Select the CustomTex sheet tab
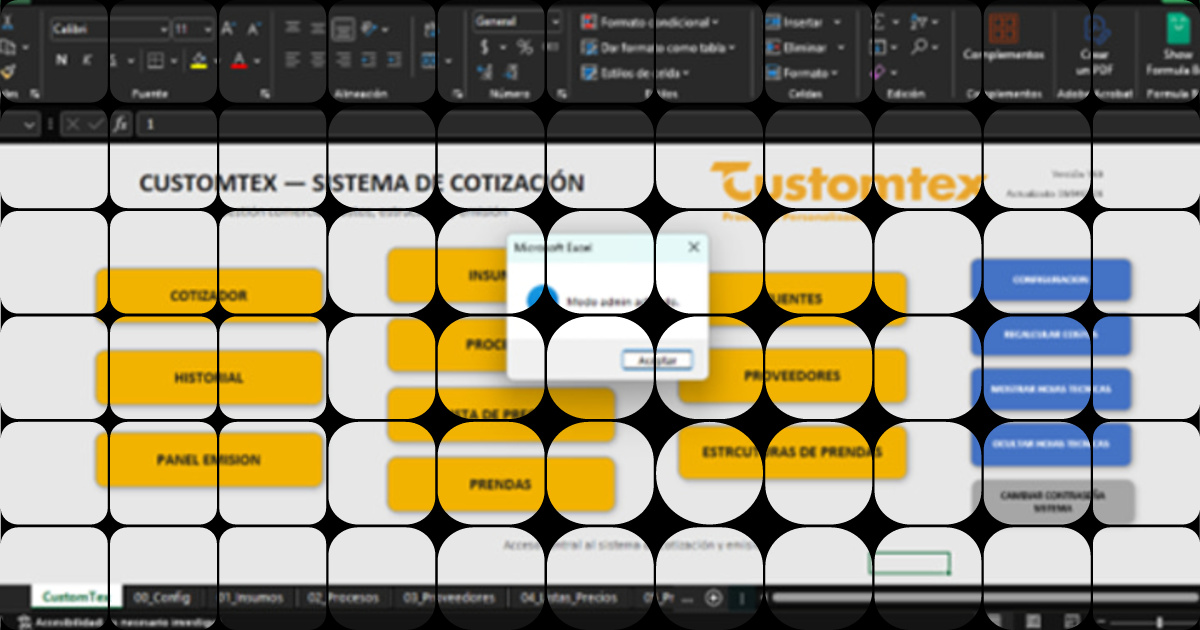This screenshot has height=630, width=1200. [x=76, y=598]
